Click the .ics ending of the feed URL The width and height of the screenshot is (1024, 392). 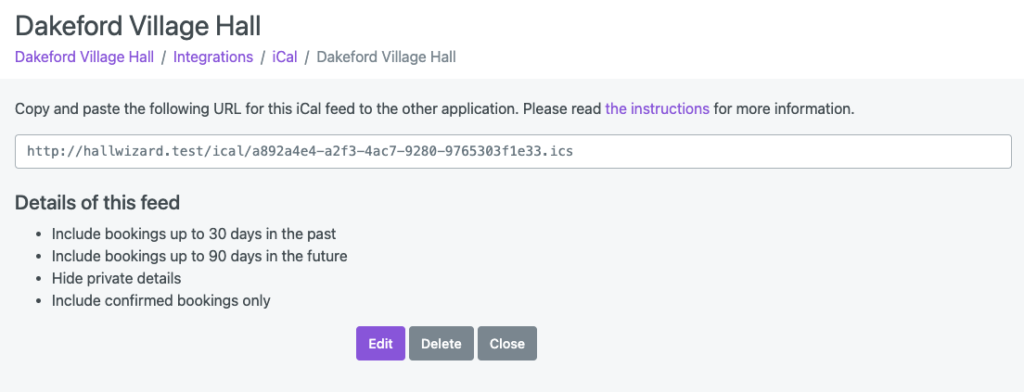click(560, 152)
